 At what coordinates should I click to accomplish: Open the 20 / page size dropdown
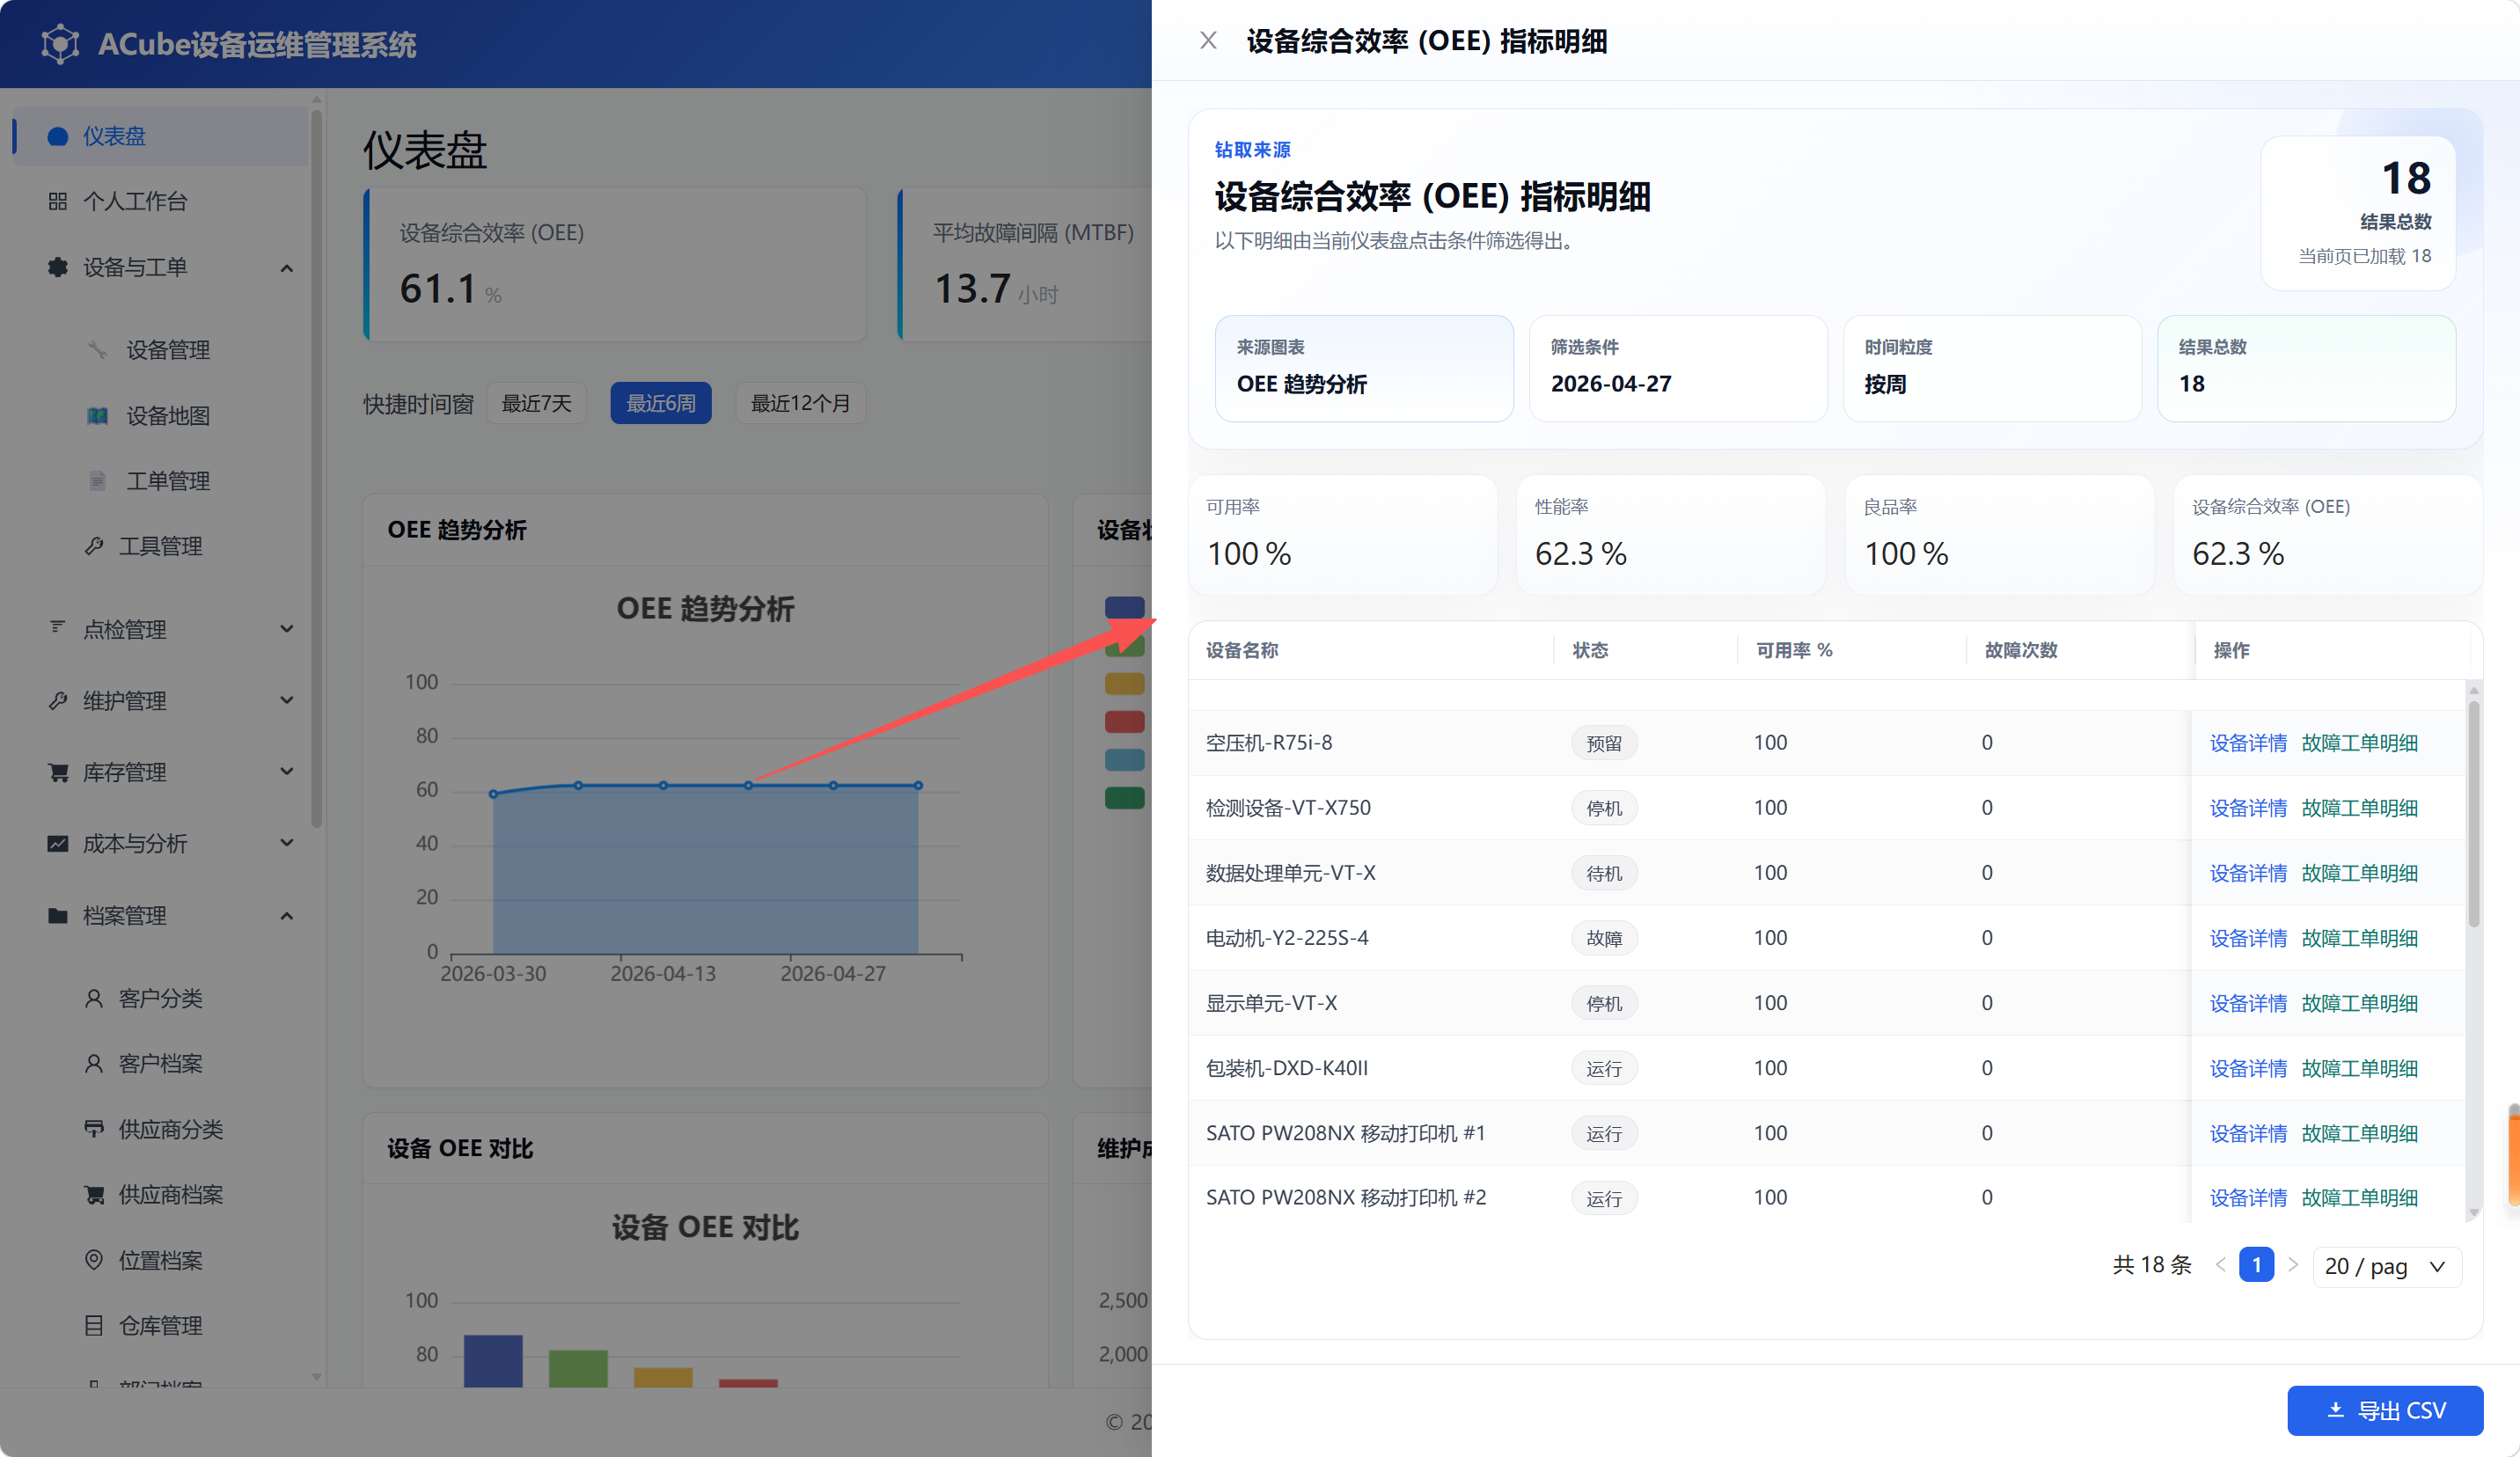pos(2386,1266)
